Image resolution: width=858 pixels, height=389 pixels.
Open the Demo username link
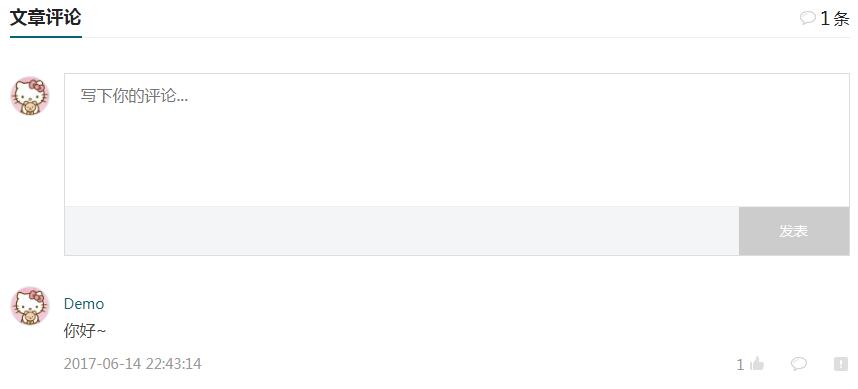[84, 304]
